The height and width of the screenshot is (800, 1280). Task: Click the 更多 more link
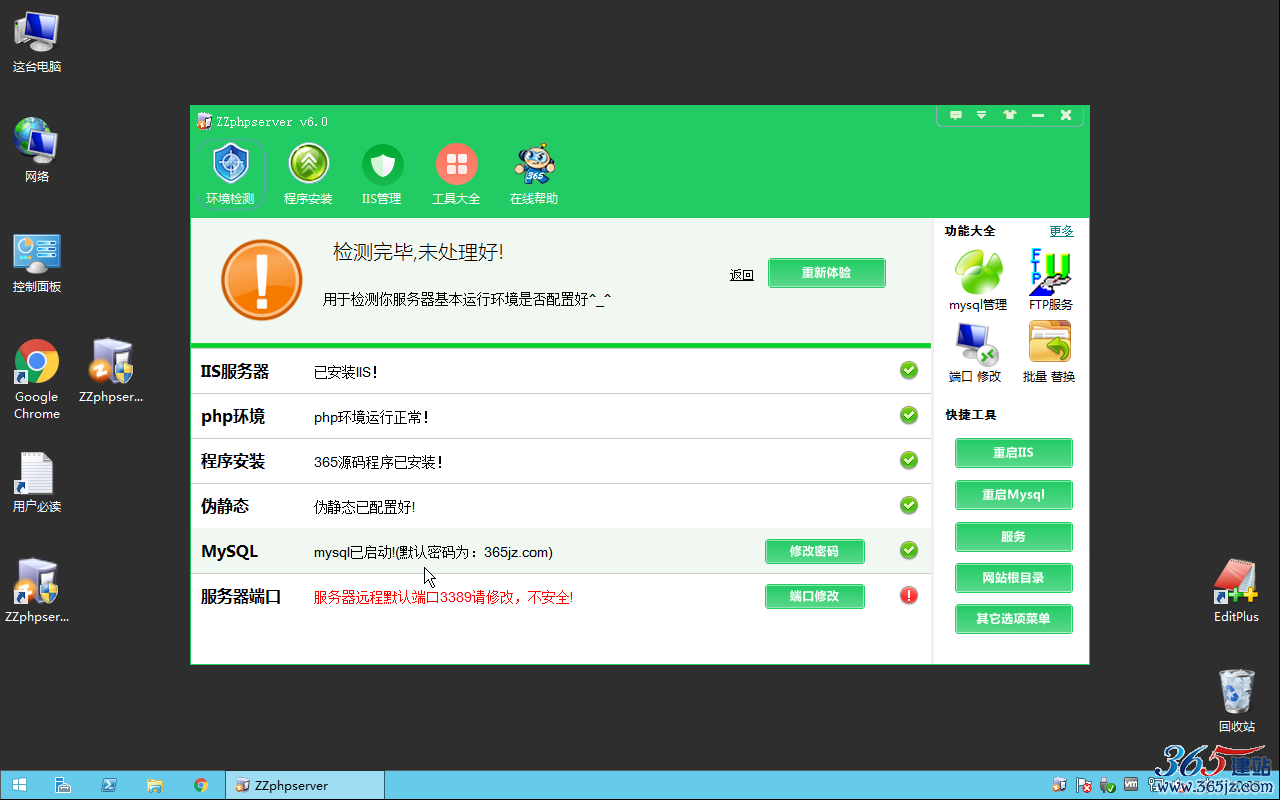click(1061, 231)
